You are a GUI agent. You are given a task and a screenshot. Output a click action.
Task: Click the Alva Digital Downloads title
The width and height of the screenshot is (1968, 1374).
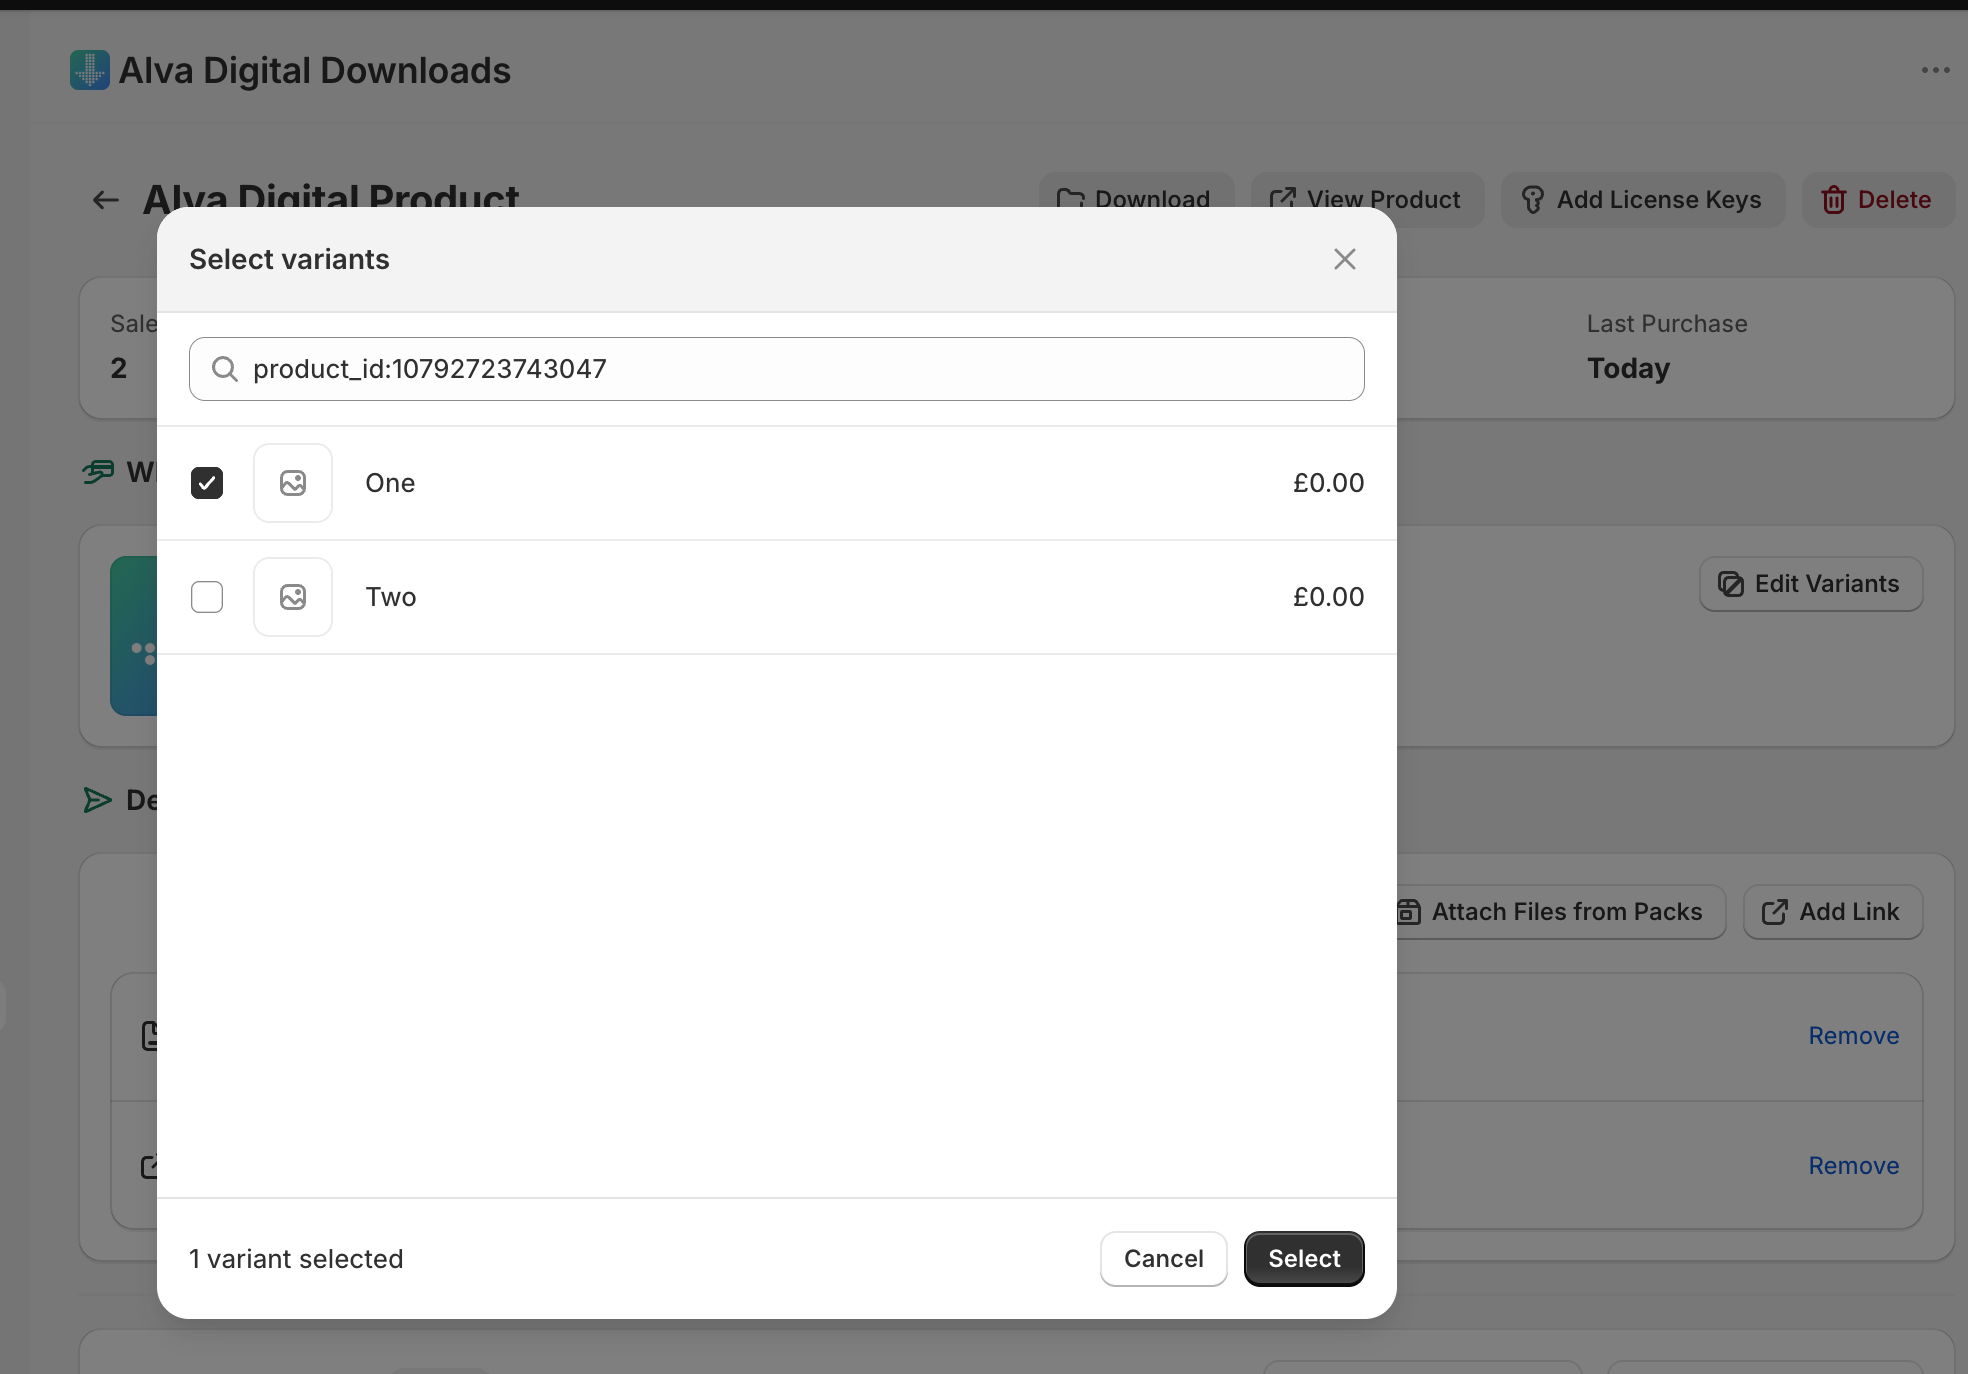point(315,70)
